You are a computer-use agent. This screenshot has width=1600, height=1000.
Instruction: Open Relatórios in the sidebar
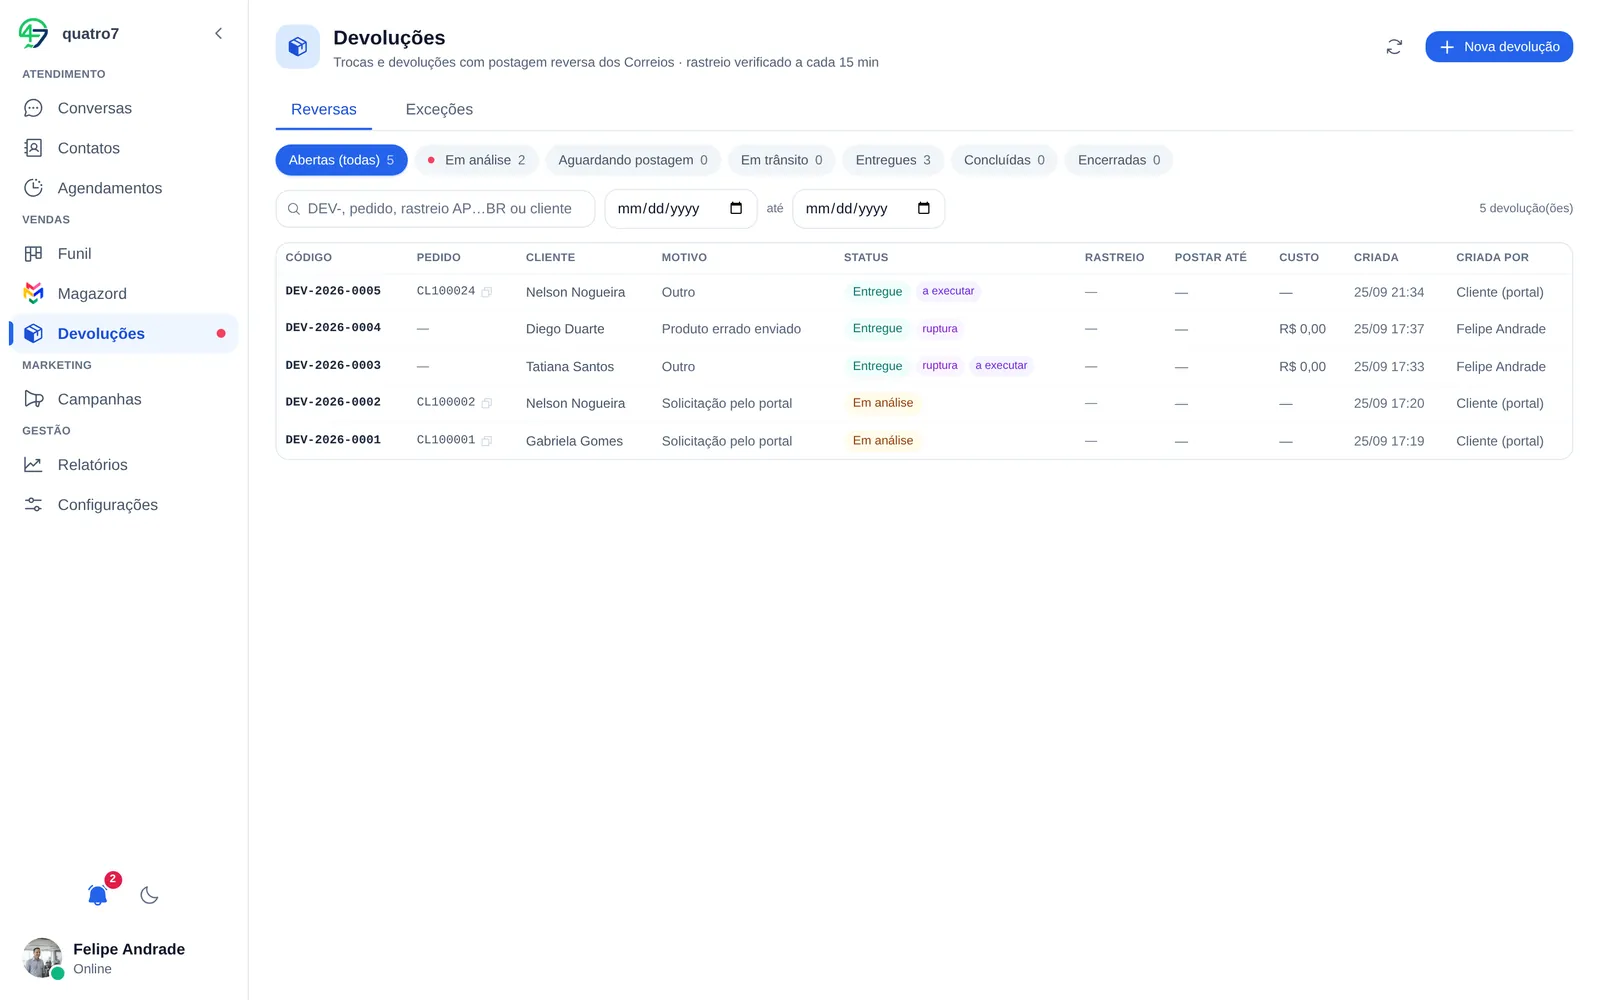[123, 465]
